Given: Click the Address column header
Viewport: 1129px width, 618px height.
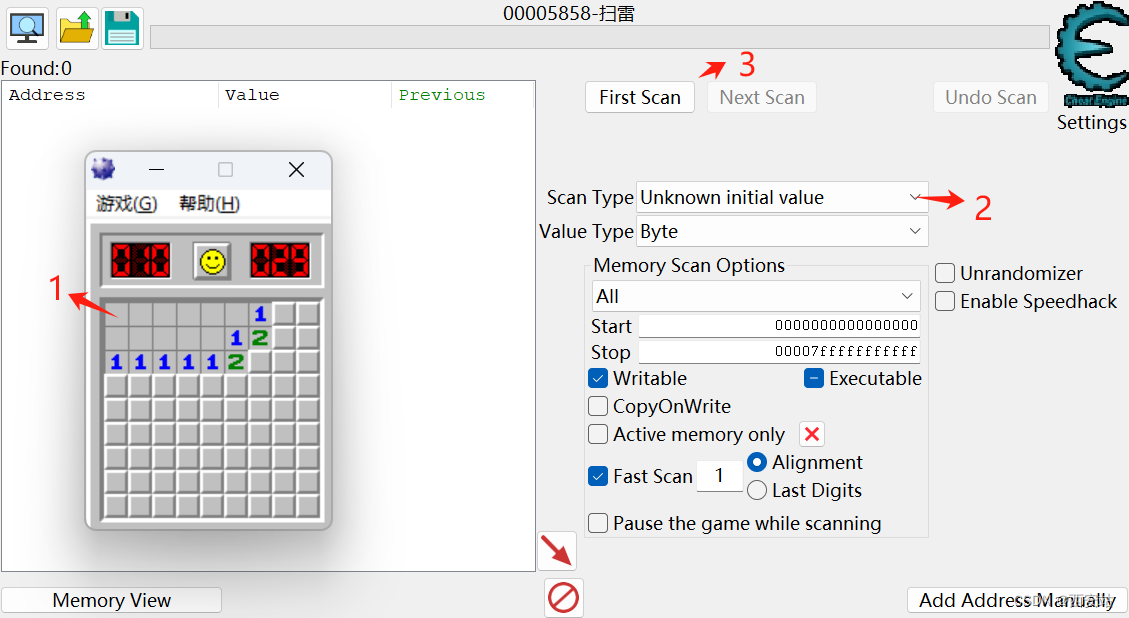Looking at the screenshot, I should tap(109, 95).
